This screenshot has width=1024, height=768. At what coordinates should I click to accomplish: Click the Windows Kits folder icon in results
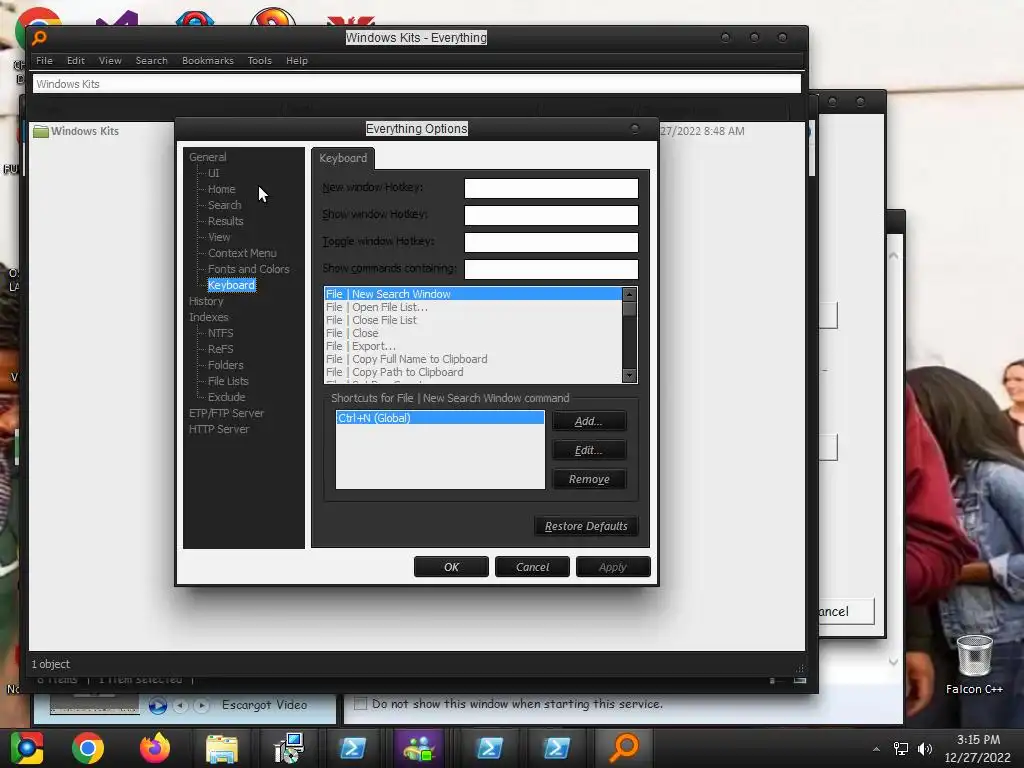41,131
